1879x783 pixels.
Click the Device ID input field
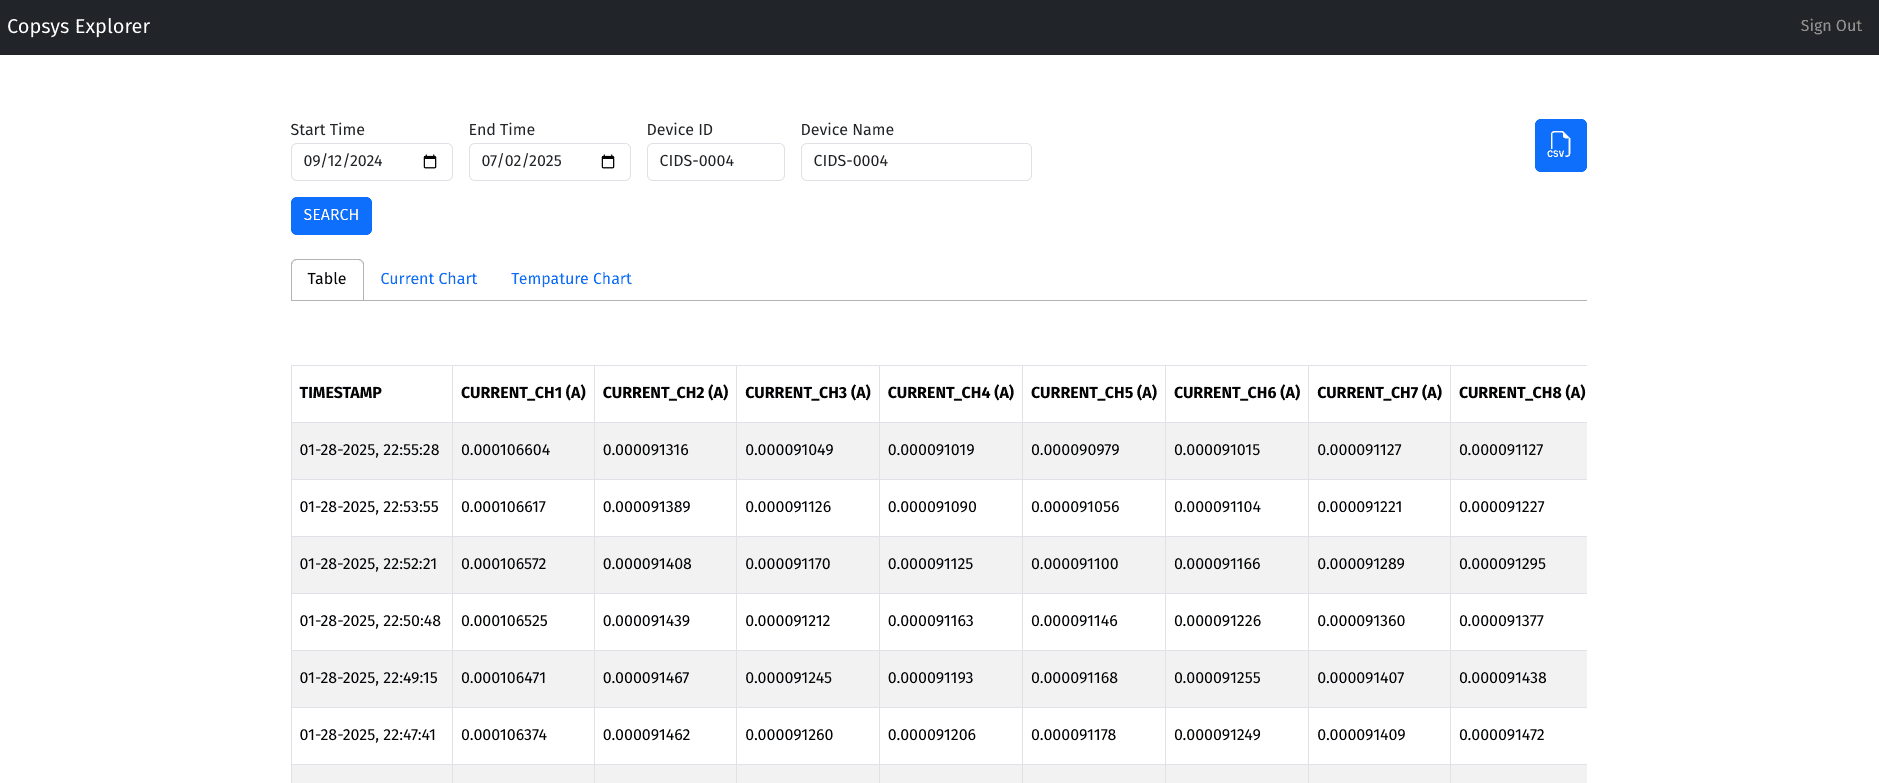pos(716,162)
